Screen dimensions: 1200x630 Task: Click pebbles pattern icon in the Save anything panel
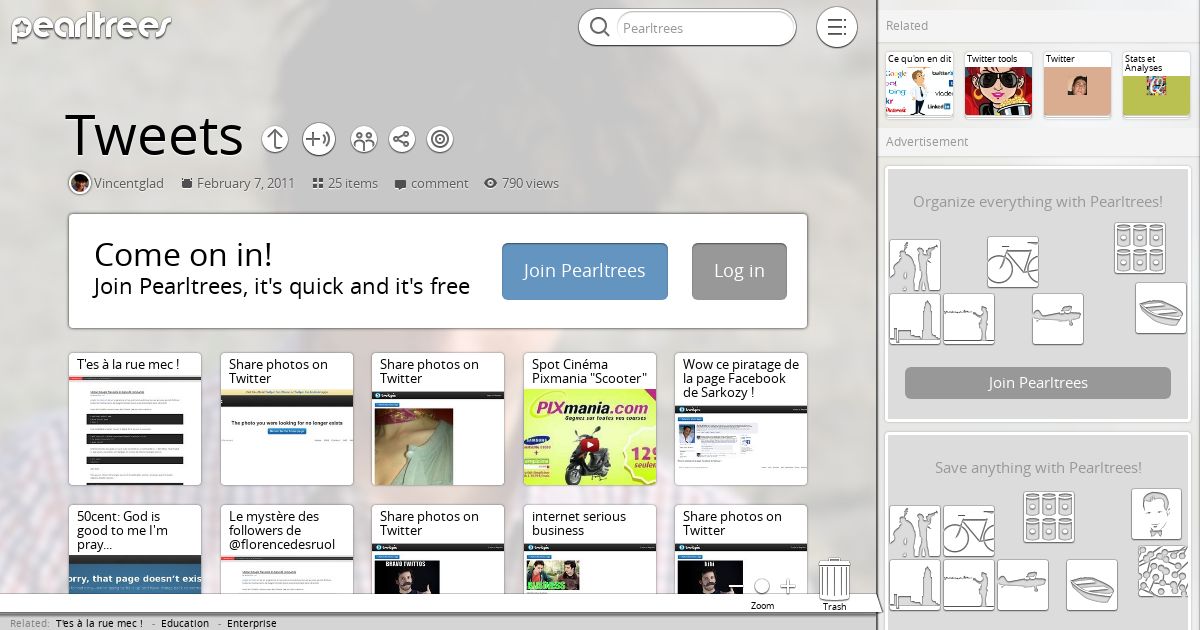click(1163, 572)
